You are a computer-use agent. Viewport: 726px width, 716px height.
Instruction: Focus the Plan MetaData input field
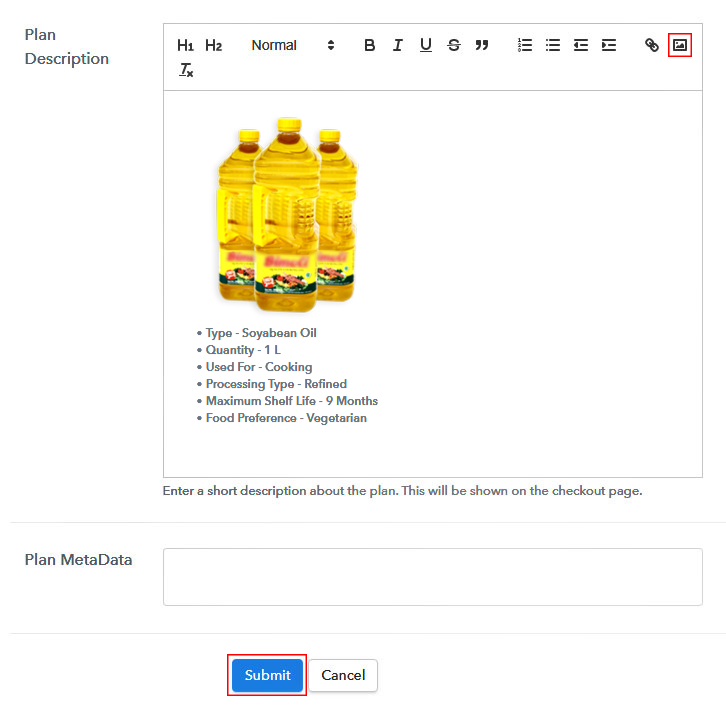click(x=432, y=577)
